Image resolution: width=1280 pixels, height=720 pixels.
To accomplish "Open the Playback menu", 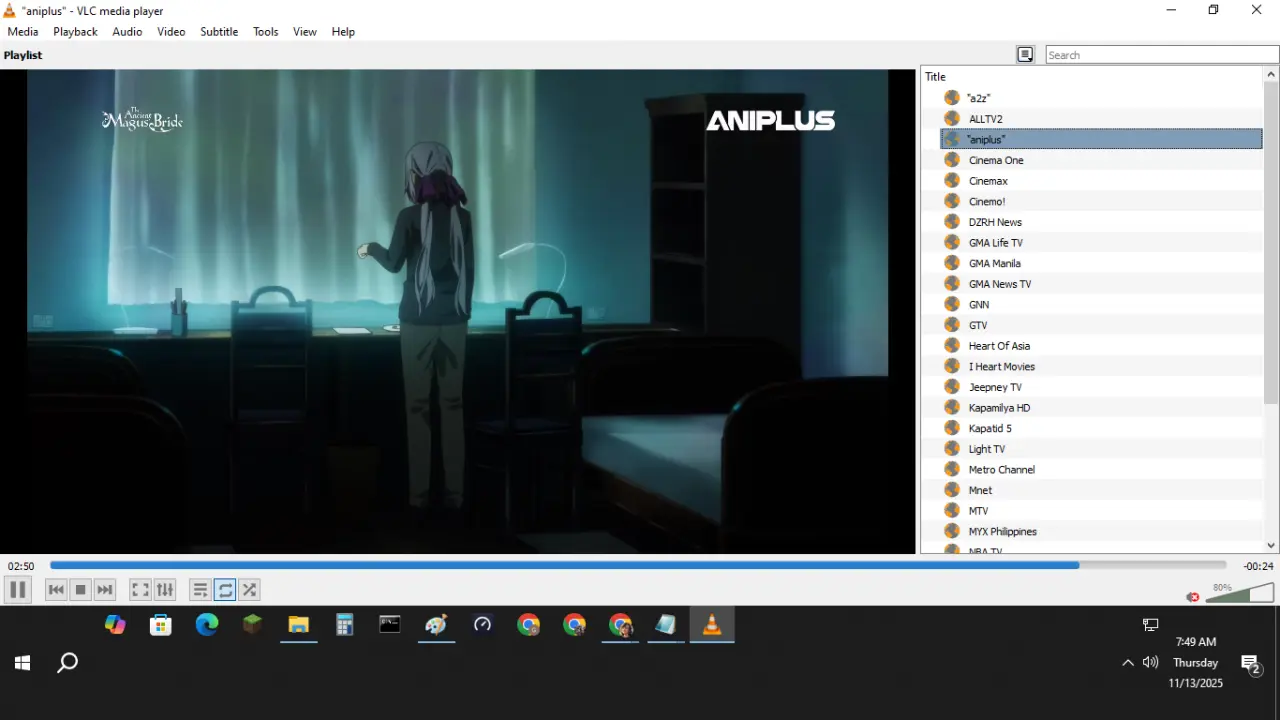I will (x=75, y=32).
